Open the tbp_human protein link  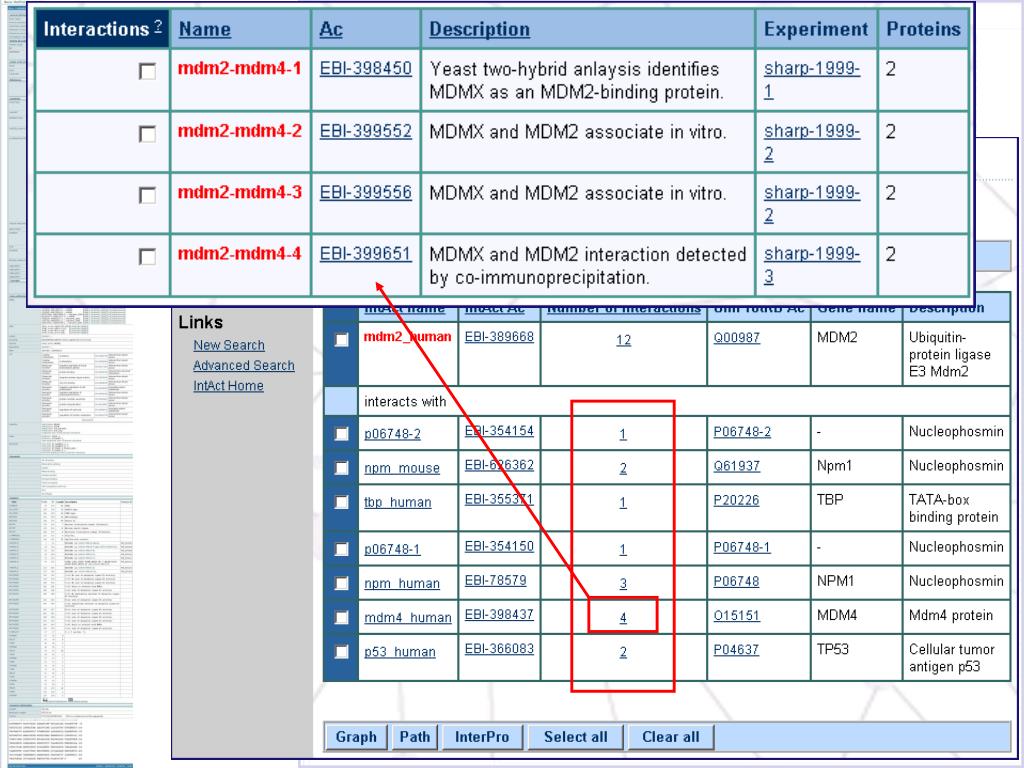(x=398, y=502)
